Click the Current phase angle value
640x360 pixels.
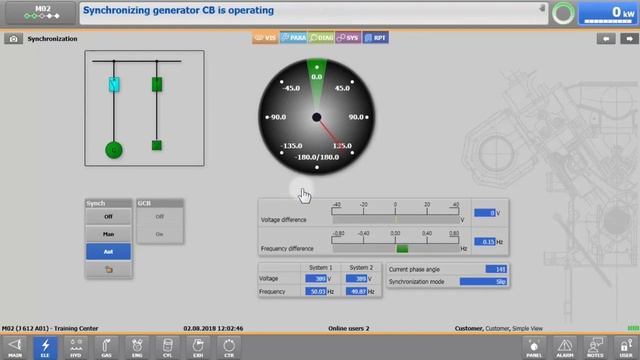496,269
